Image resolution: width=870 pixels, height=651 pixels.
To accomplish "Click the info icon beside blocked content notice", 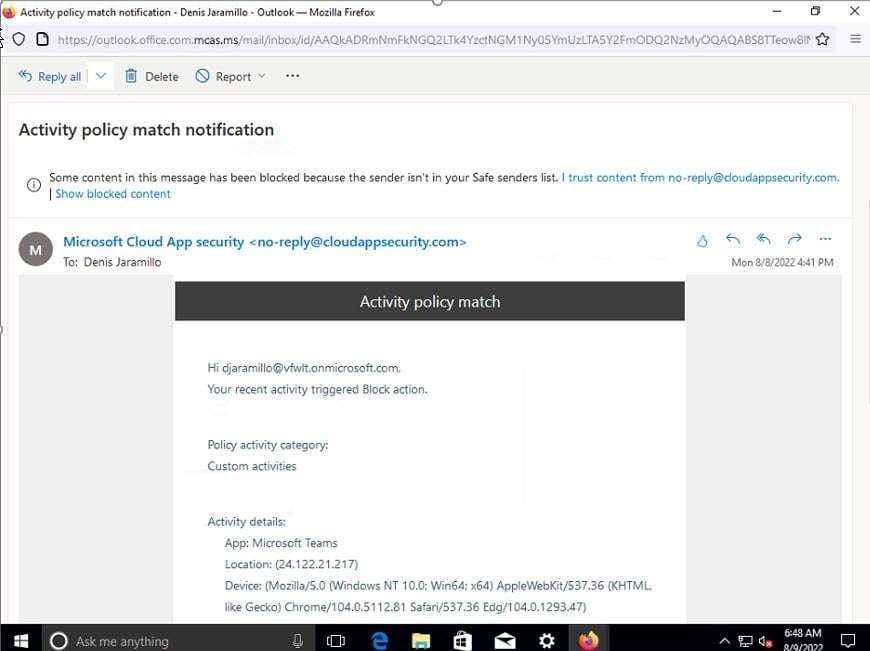I will (34, 185).
